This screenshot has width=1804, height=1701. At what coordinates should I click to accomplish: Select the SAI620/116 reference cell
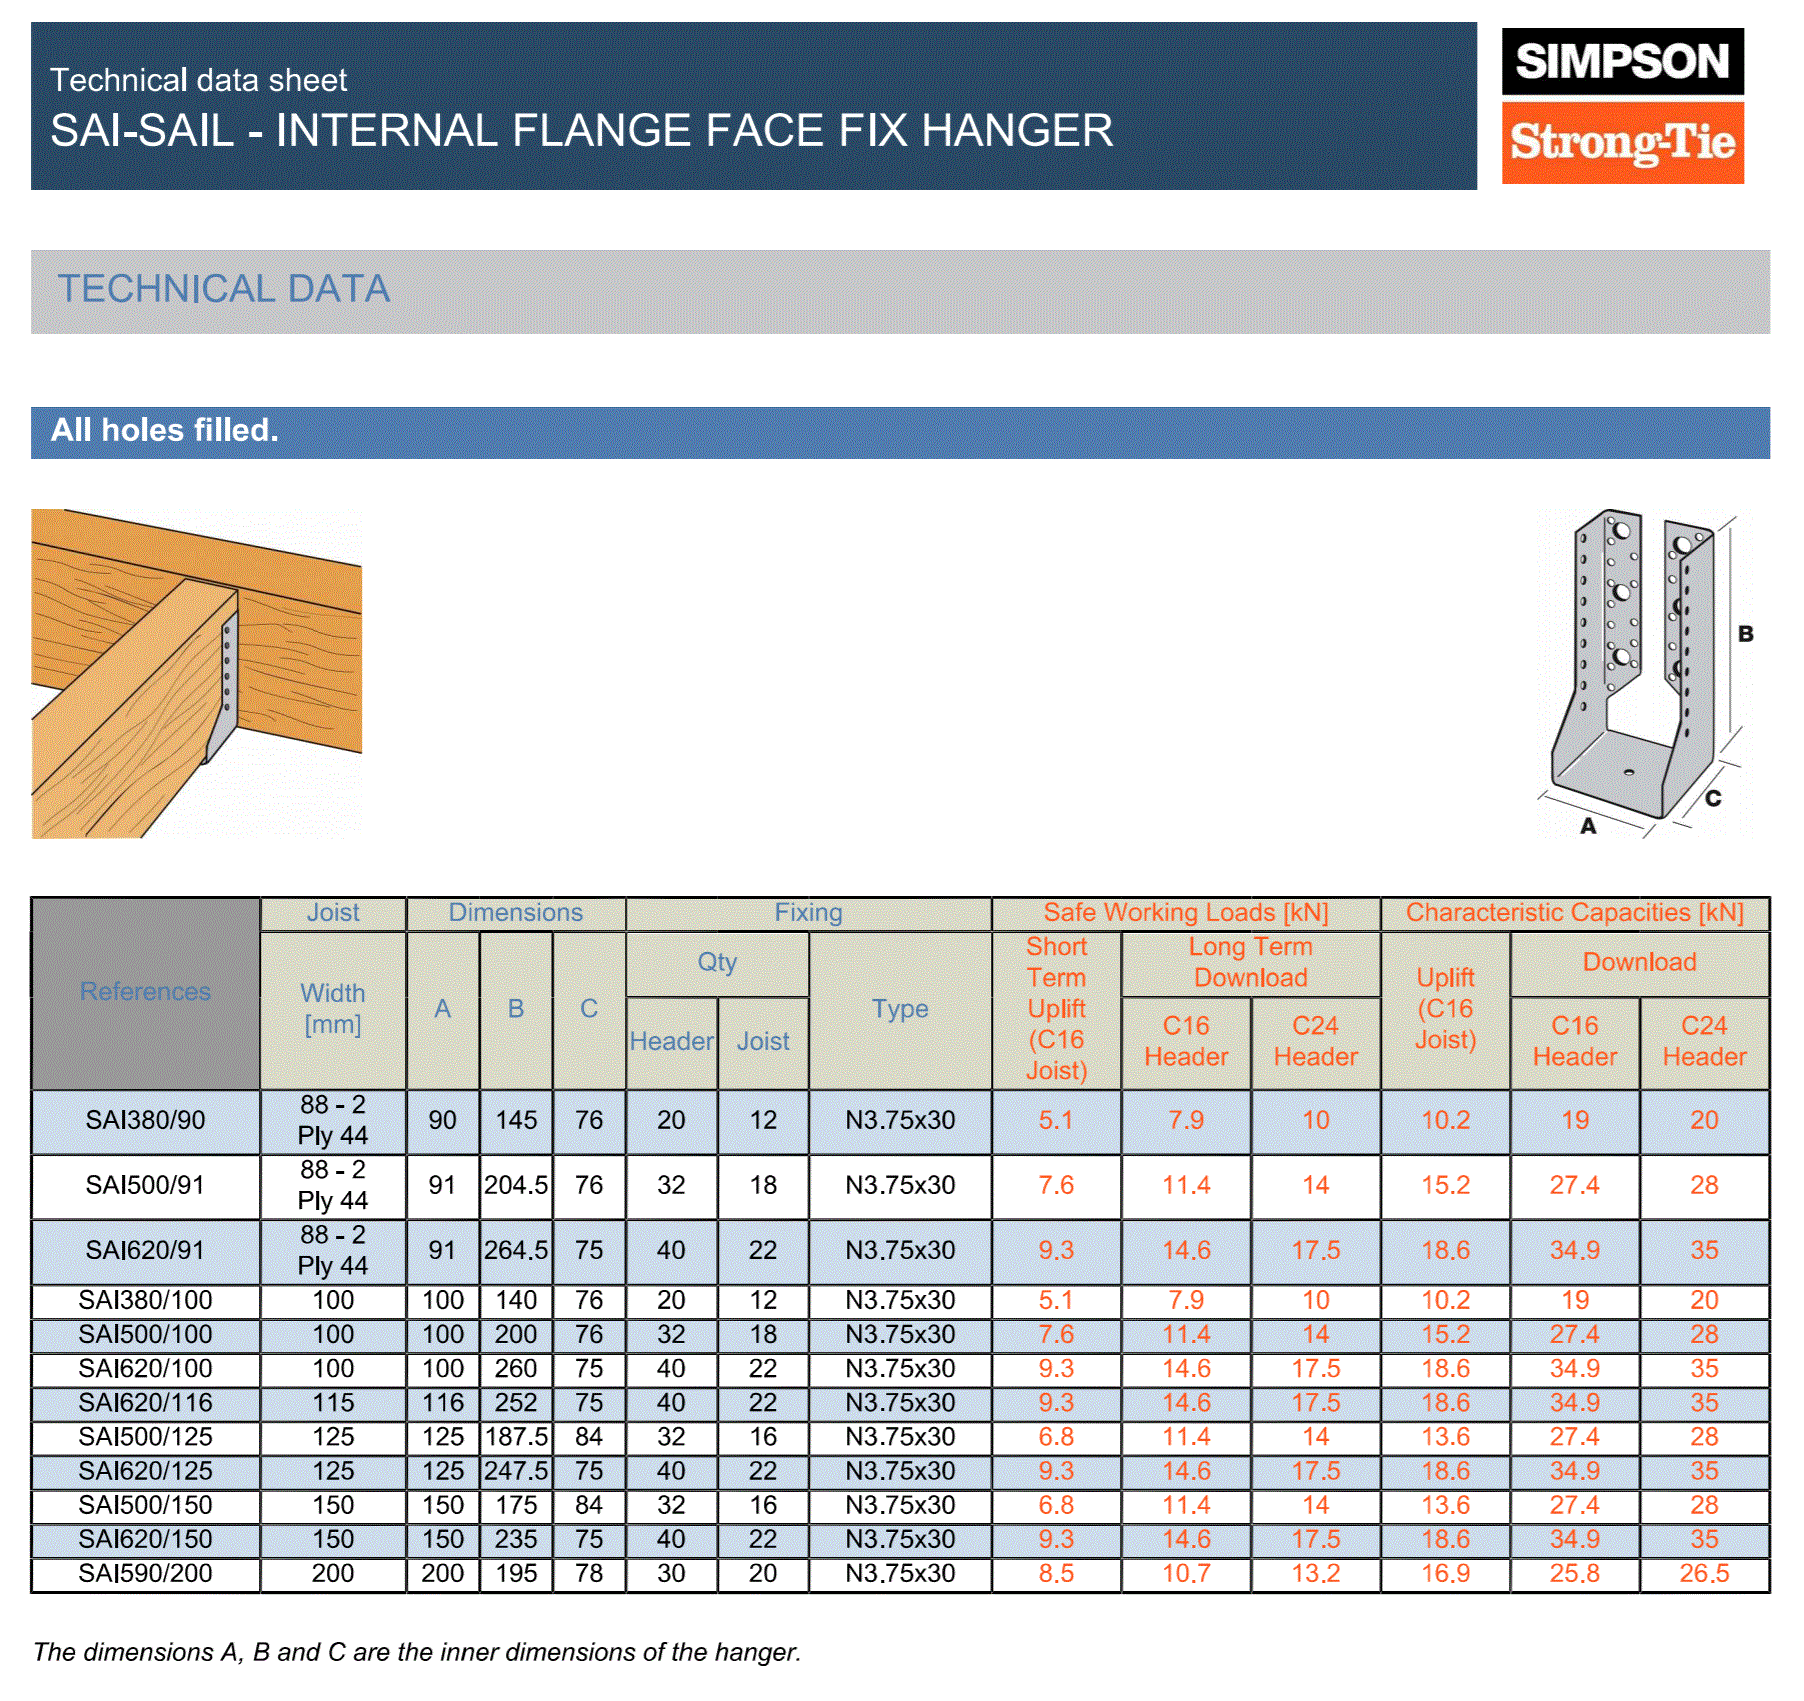[x=145, y=1403]
